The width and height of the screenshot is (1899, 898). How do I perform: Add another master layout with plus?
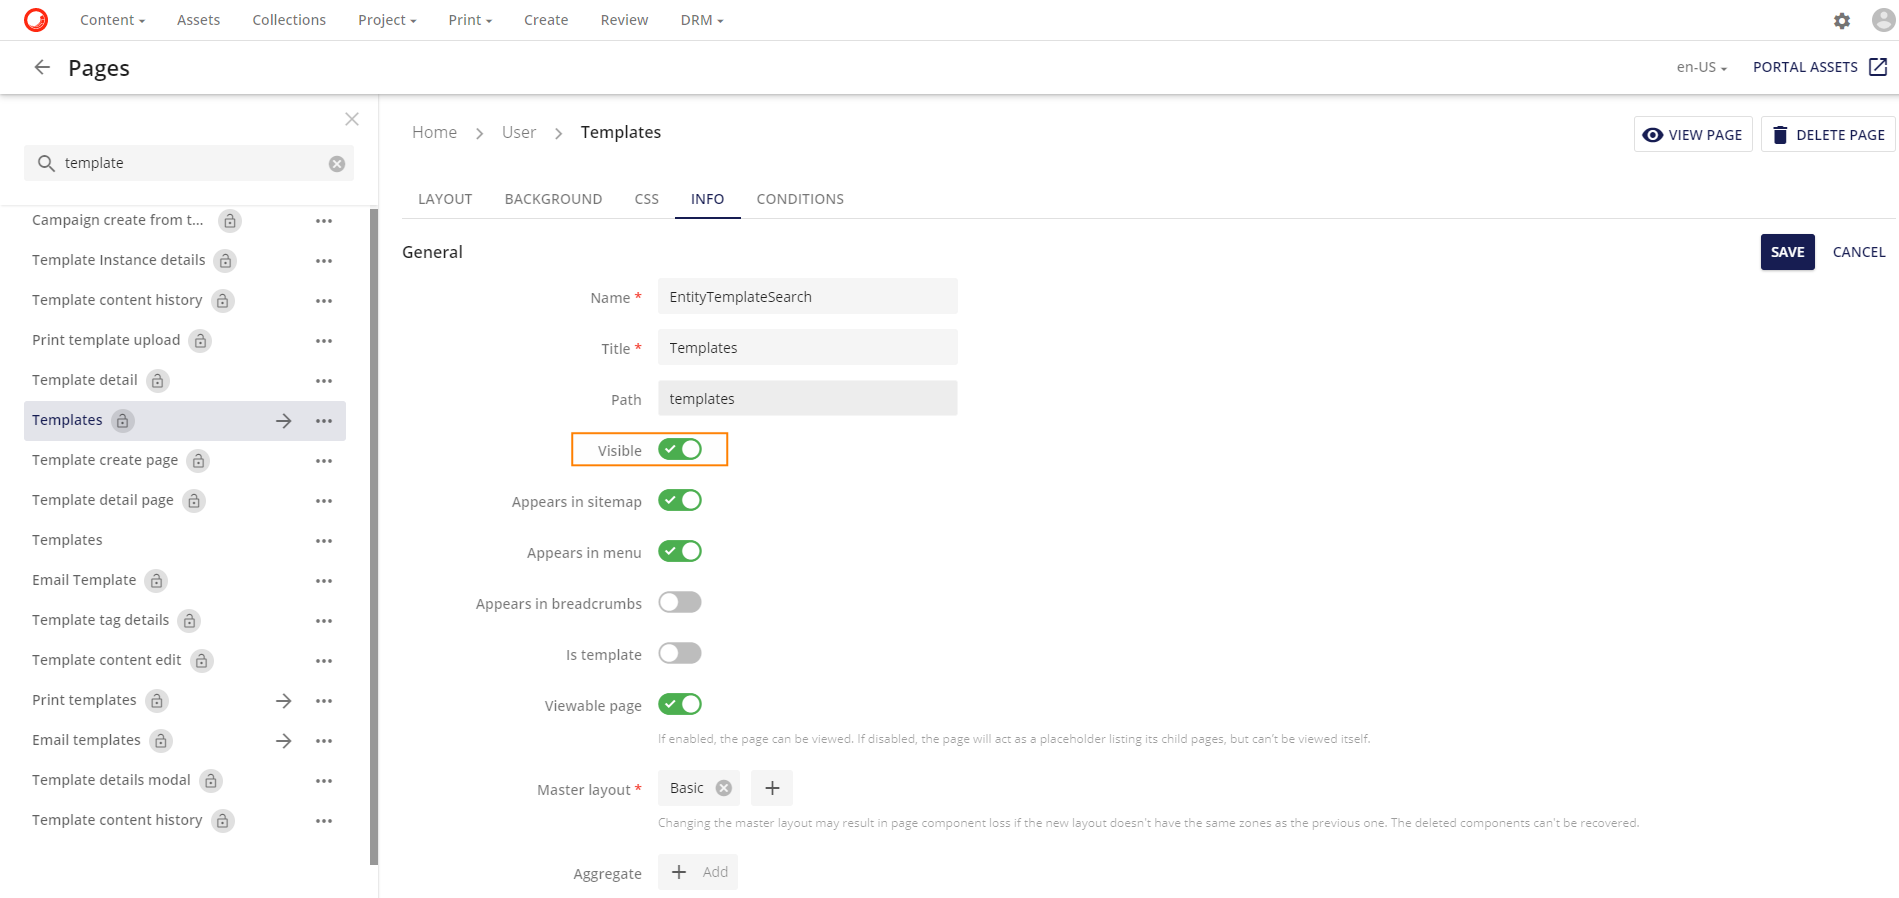coord(772,788)
